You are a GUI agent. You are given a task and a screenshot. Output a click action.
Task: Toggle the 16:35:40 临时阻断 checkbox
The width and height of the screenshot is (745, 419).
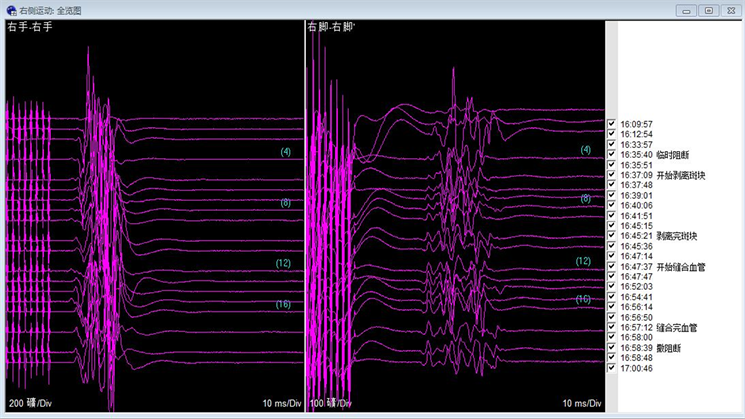point(612,155)
